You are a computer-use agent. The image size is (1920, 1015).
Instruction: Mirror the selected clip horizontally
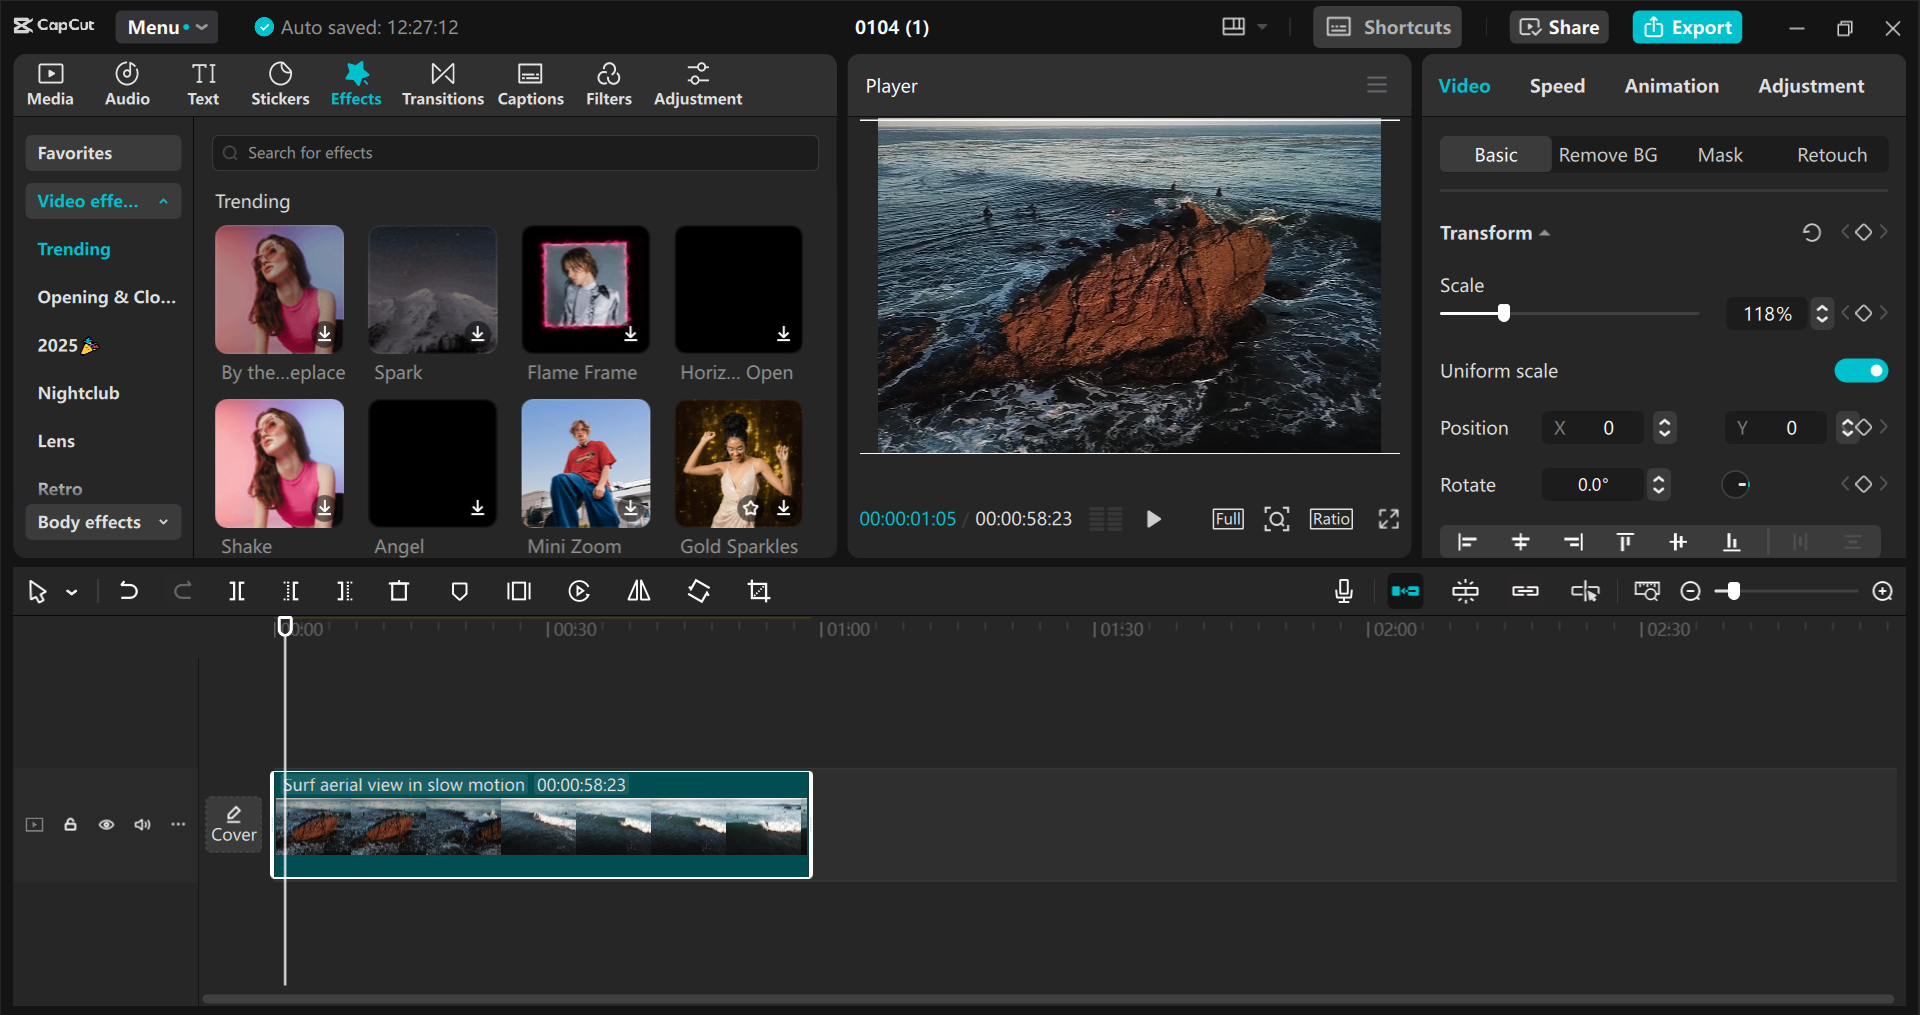pyautogui.click(x=638, y=591)
